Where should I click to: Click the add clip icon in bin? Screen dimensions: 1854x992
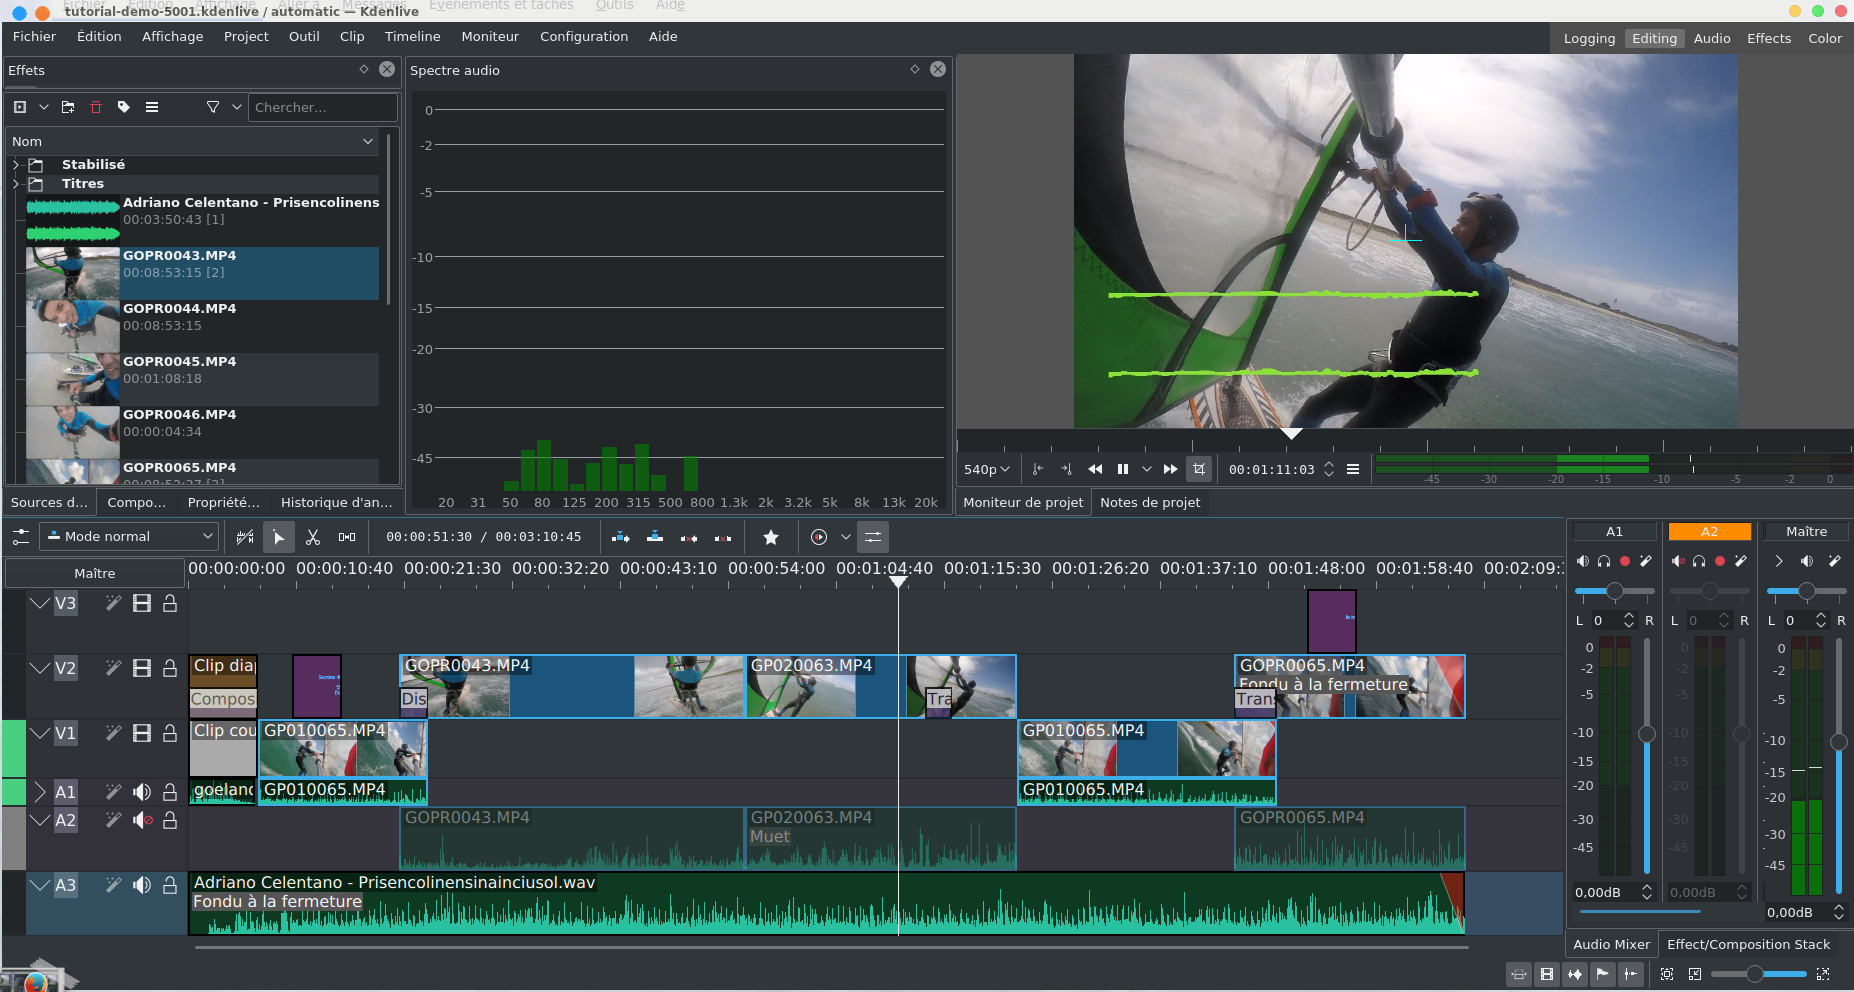tap(20, 107)
